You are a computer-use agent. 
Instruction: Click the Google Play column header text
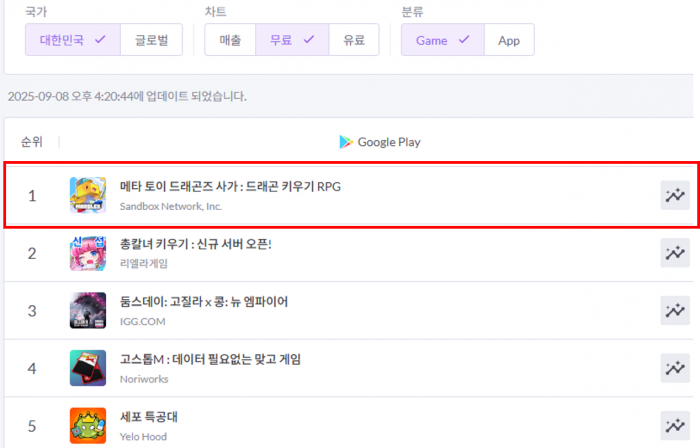pos(389,142)
